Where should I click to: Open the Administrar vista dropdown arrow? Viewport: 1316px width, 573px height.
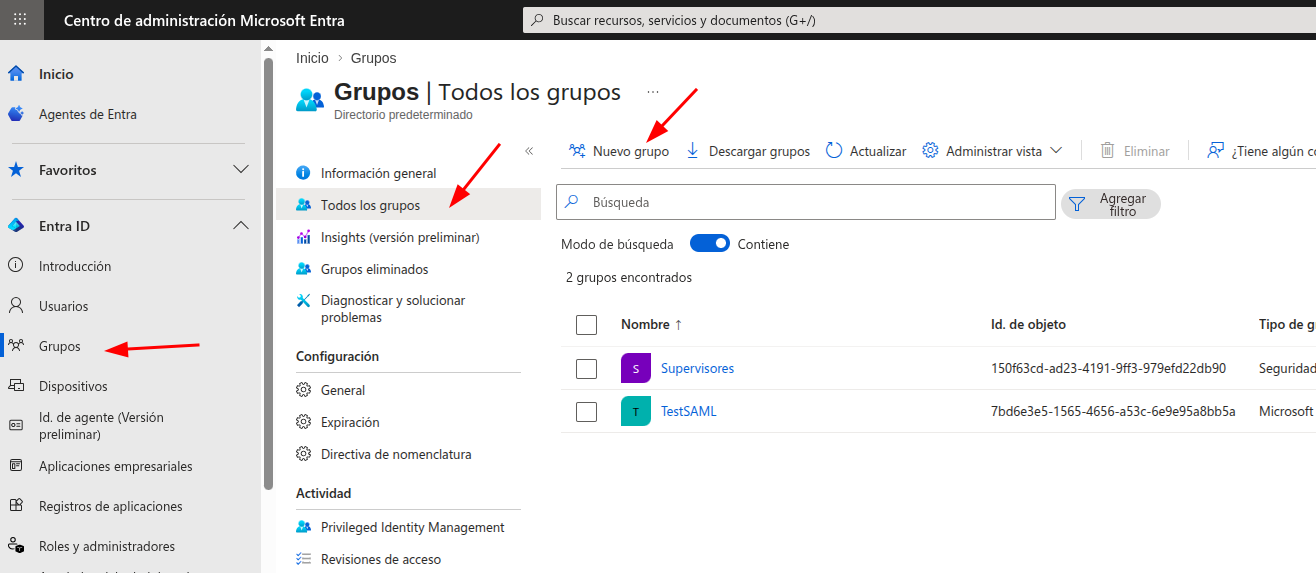point(1056,152)
